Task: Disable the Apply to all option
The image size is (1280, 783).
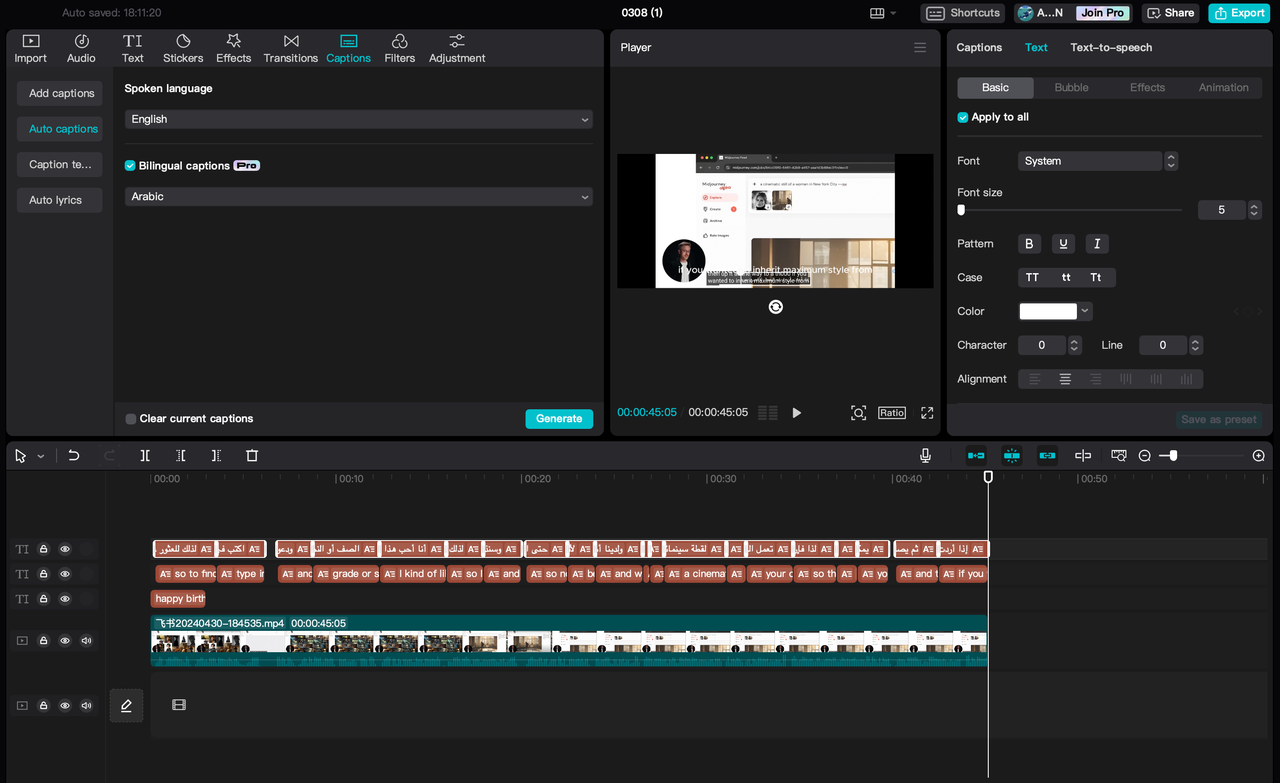Action: (961, 117)
